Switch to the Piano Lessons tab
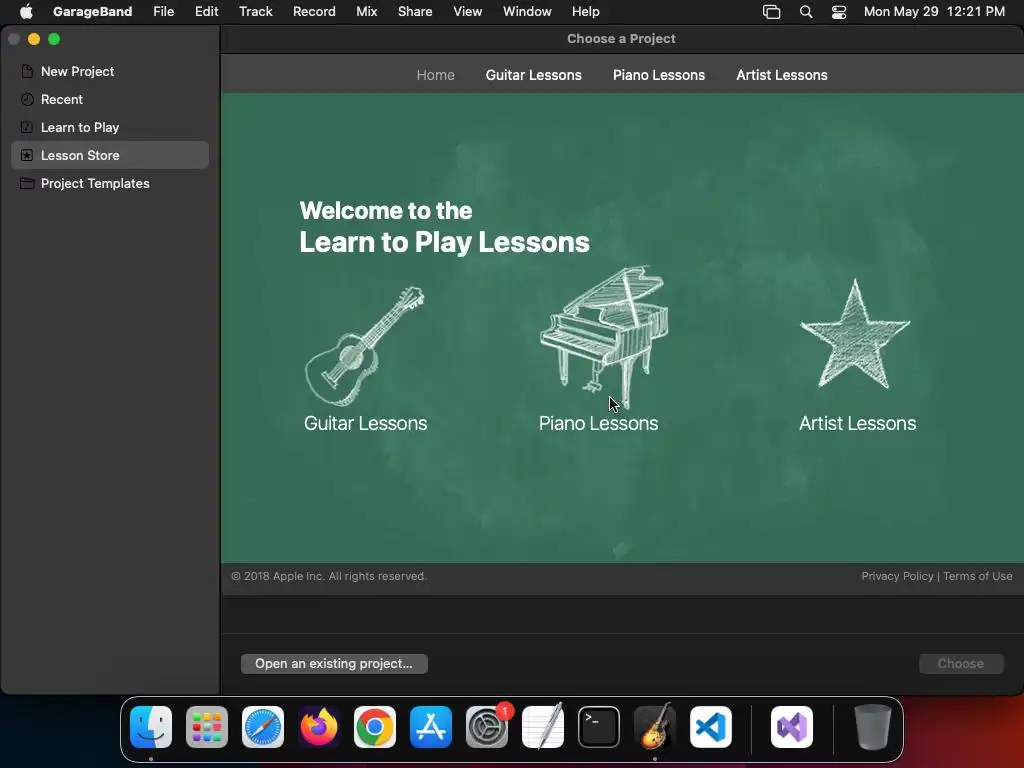 (x=659, y=75)
